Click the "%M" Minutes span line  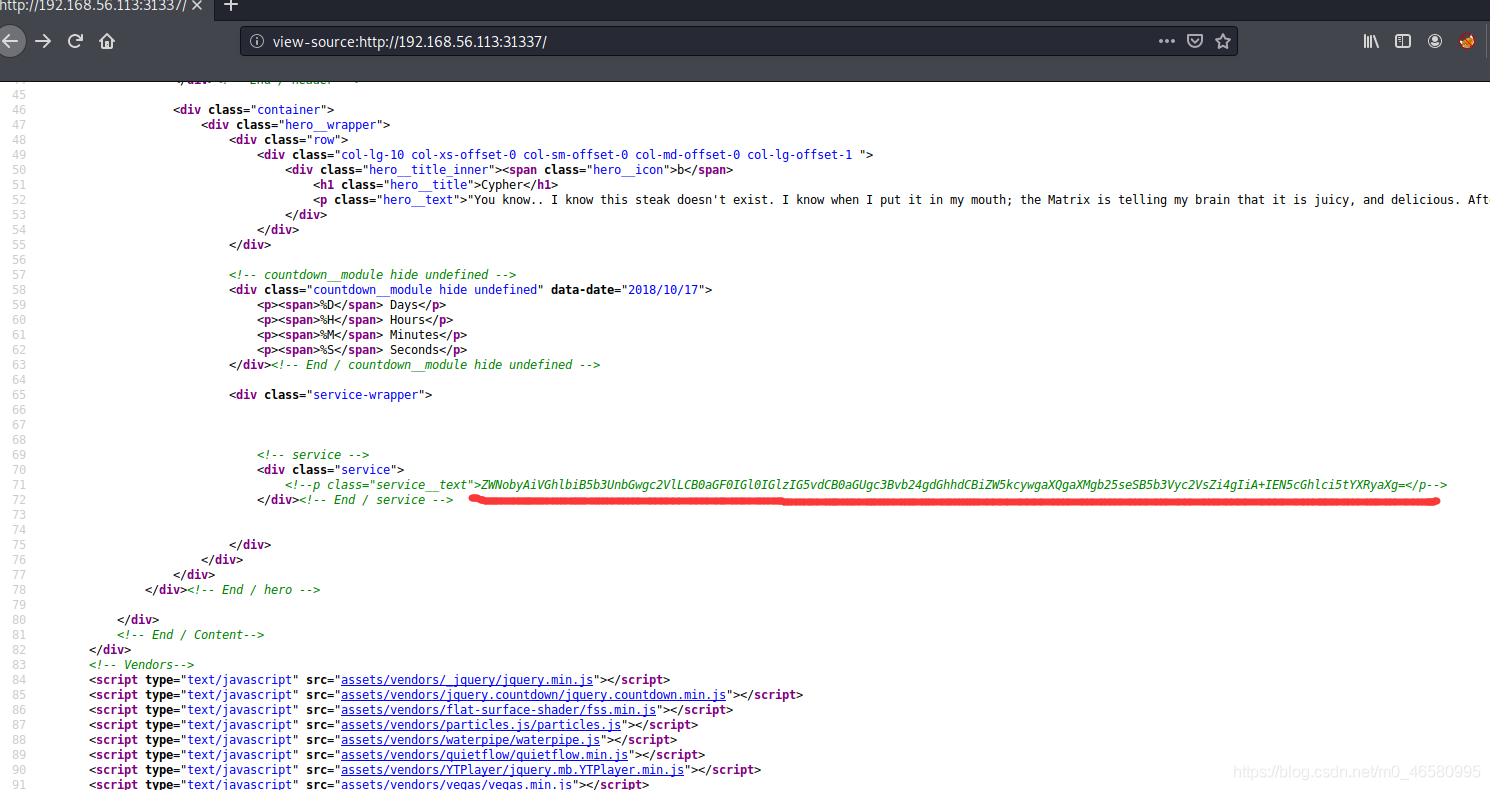pos(362,335)
